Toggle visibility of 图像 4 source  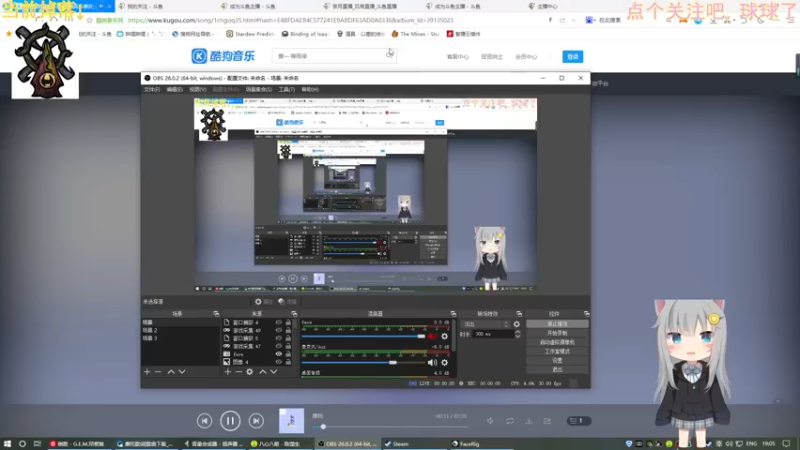(279, 362)
